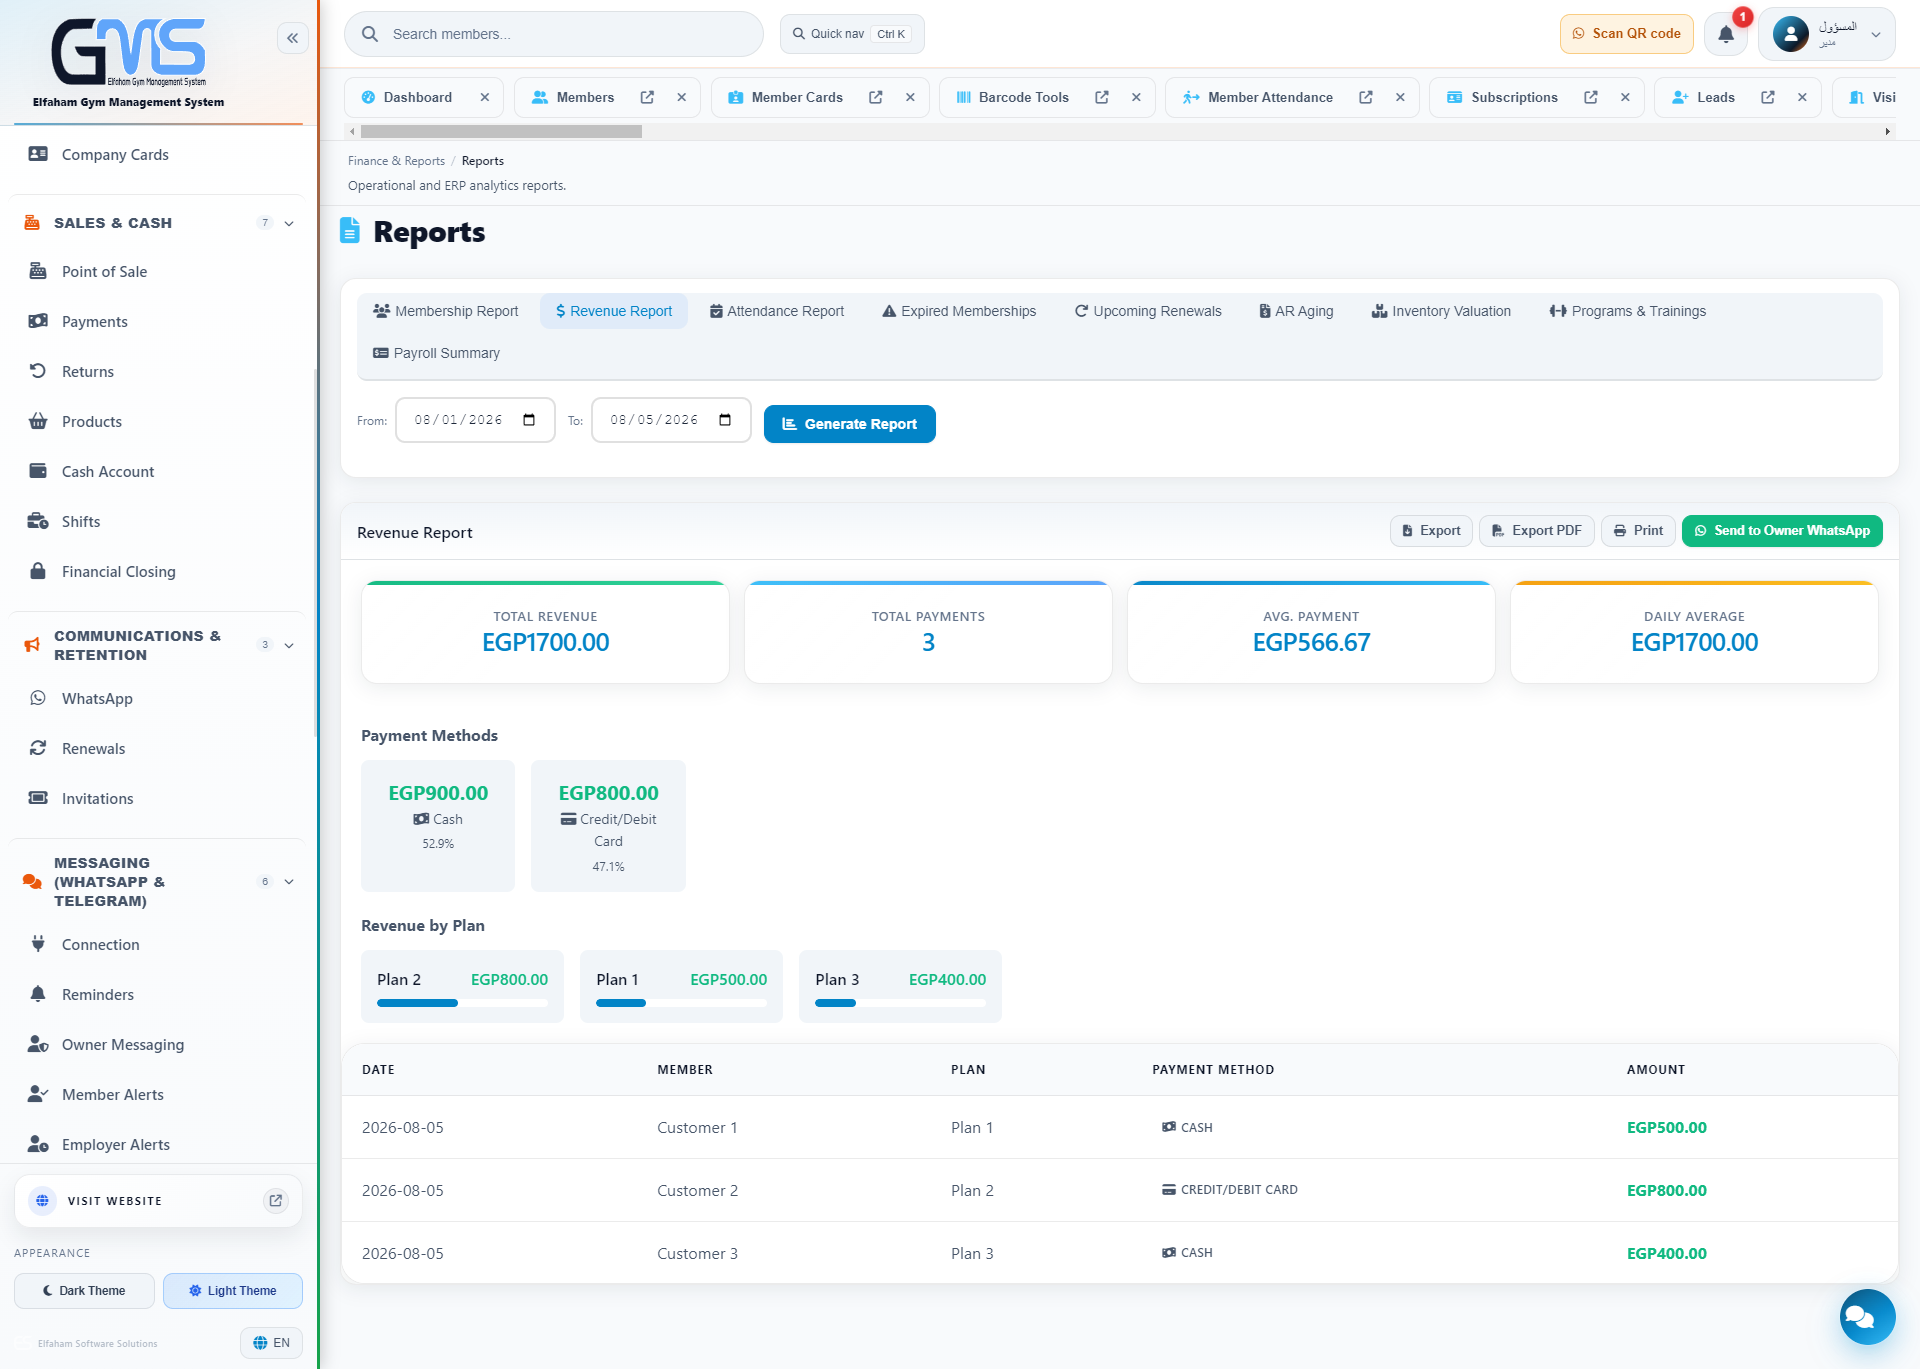Viewport: 1920px width, 1369px height.
Task: Open the user profile dropdown
Action: pyautogui.click(x=1826, y=34)
